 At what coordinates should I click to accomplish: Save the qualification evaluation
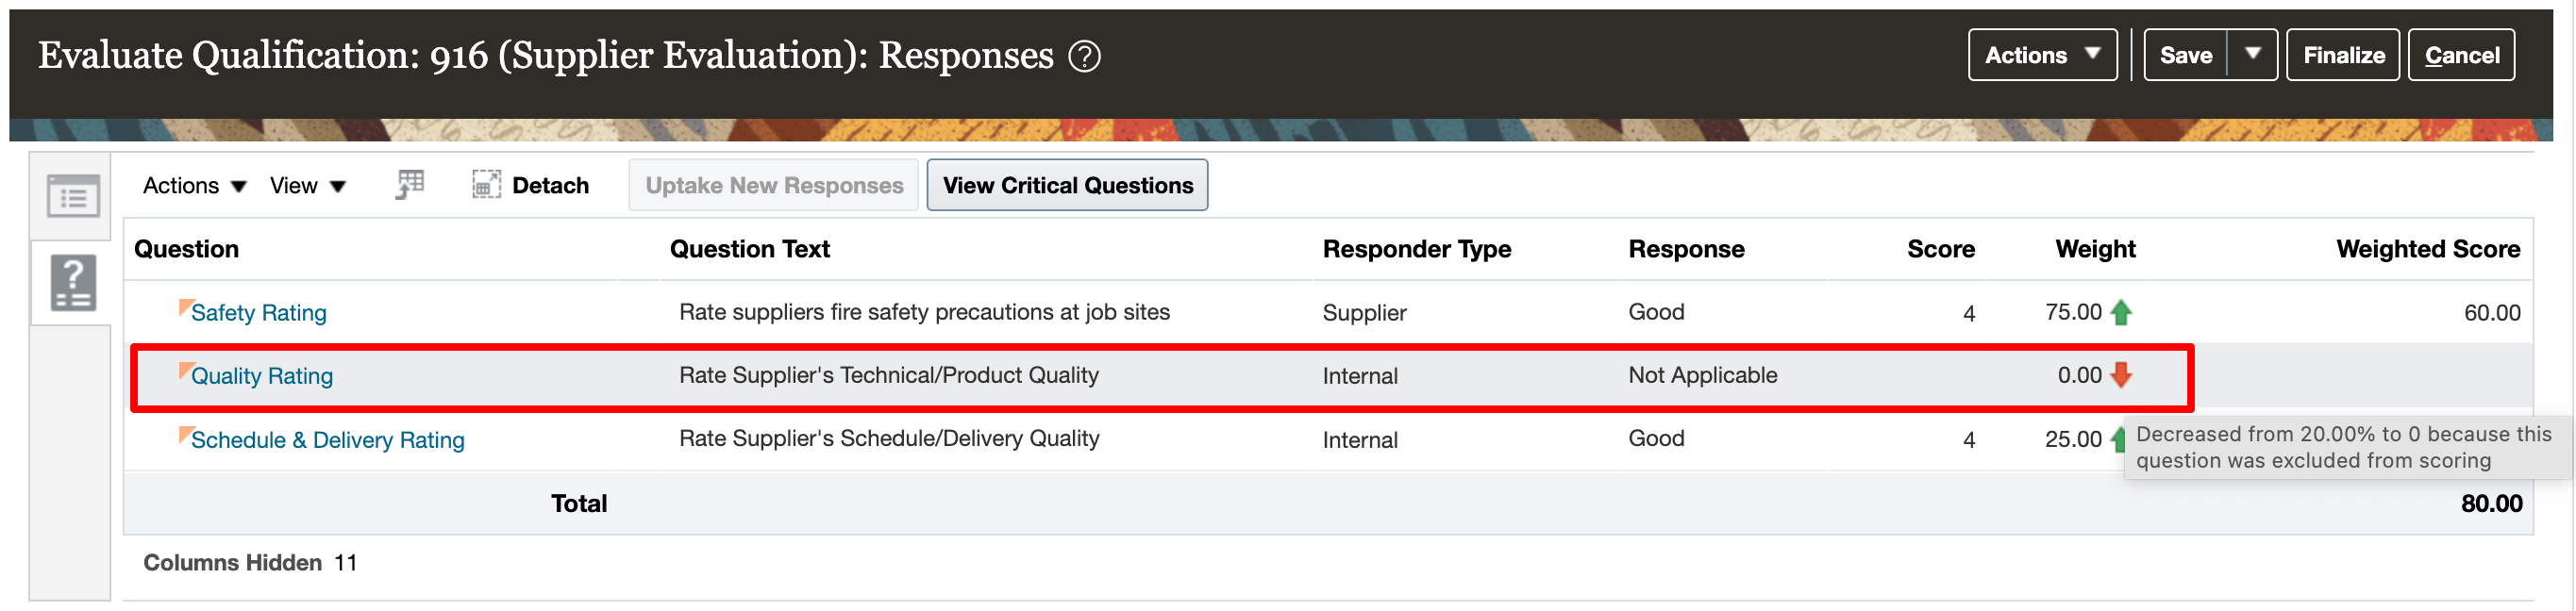[2185, 55]
